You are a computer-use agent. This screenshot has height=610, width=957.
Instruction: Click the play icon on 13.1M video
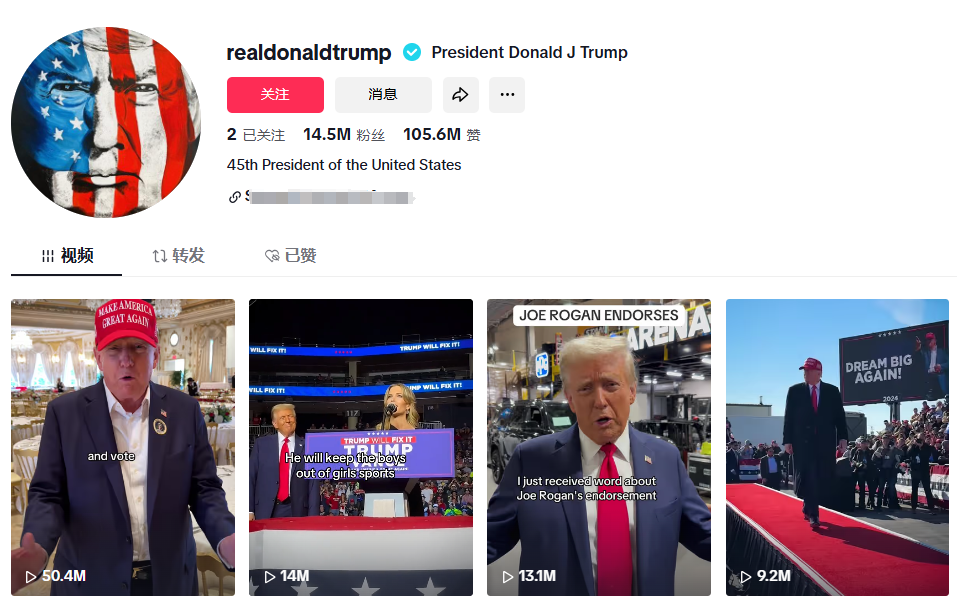[x=507, y=576]
